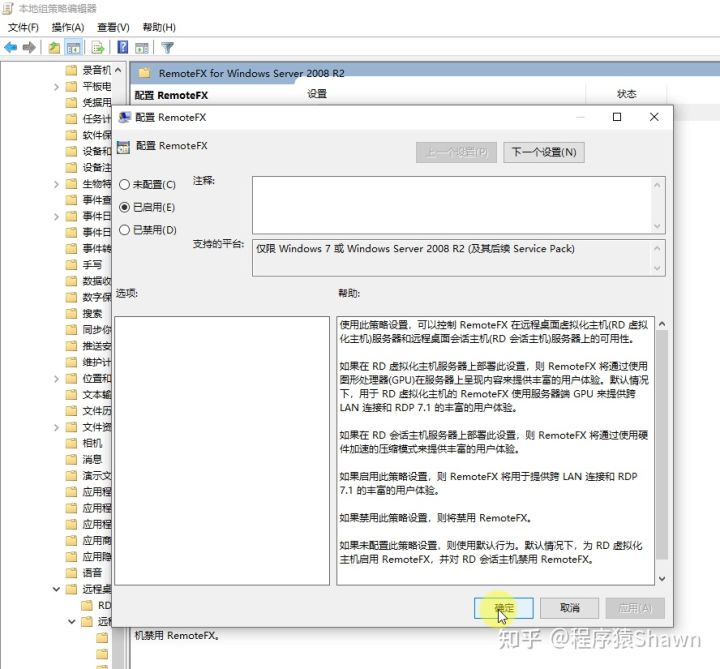Click the comment box scroll down arrow
Image resolution: width=720 pixels, height=669 pixels.
[x=657, y=226]
